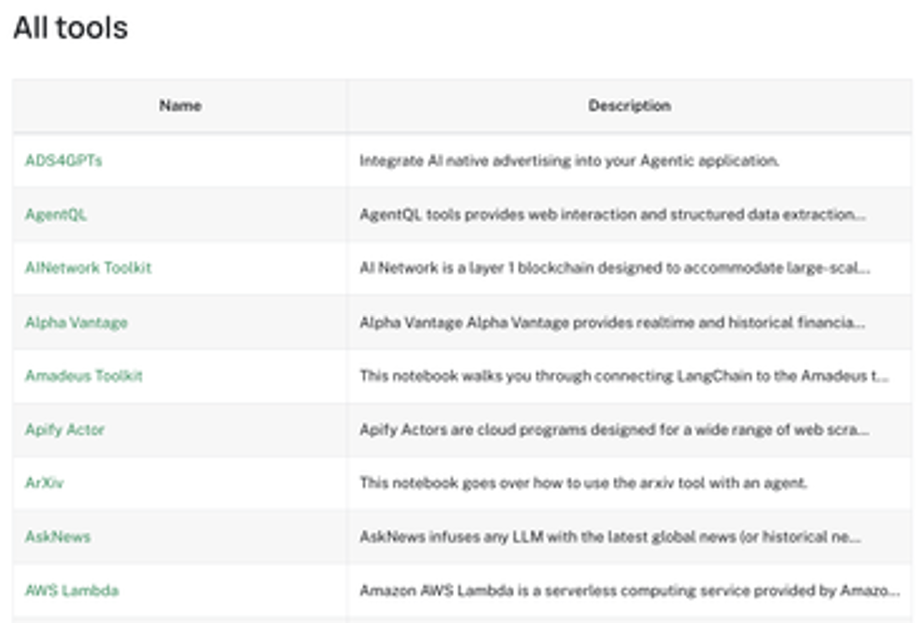
Task: Open the Amadeus Toolkit link
Action: click(84, 376)
